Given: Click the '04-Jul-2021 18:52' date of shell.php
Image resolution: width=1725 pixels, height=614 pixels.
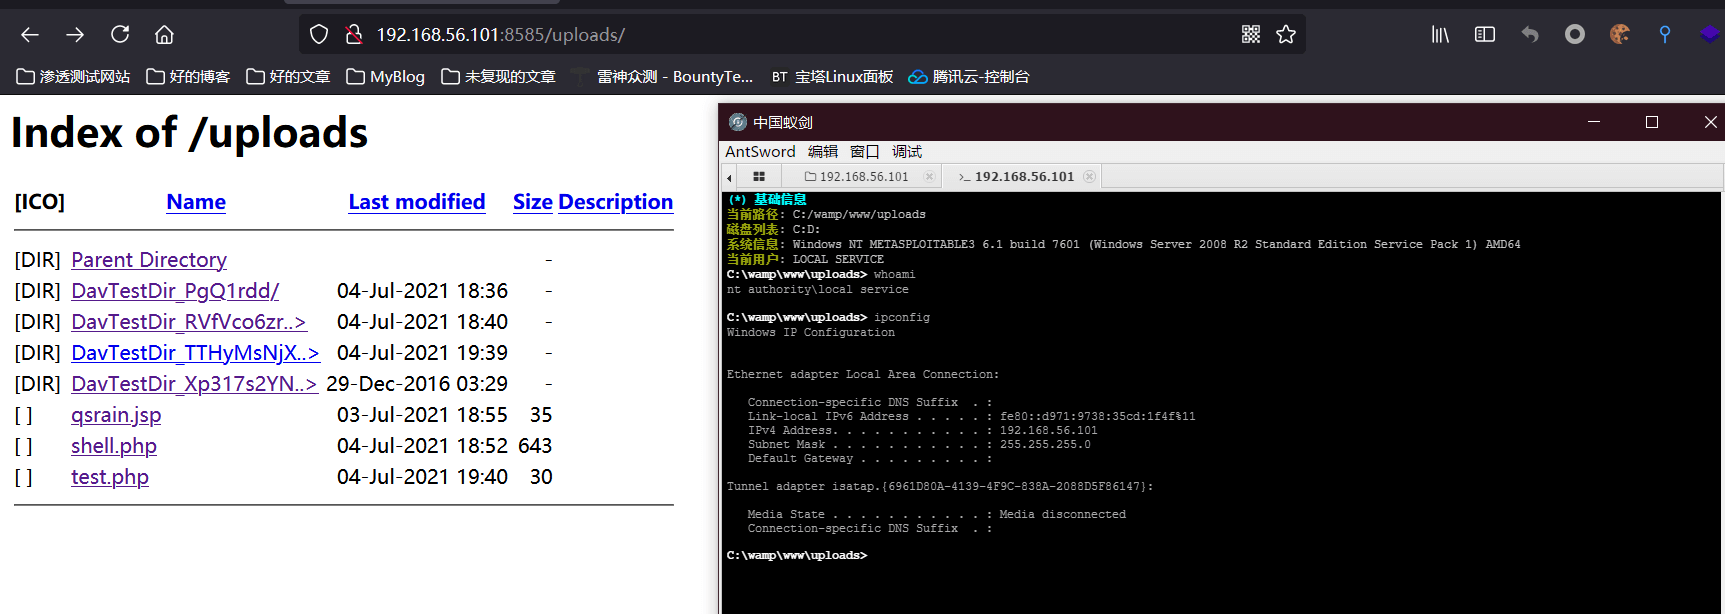Looking at the screenshot, I should pyautogui.click(x=422, y=446).
